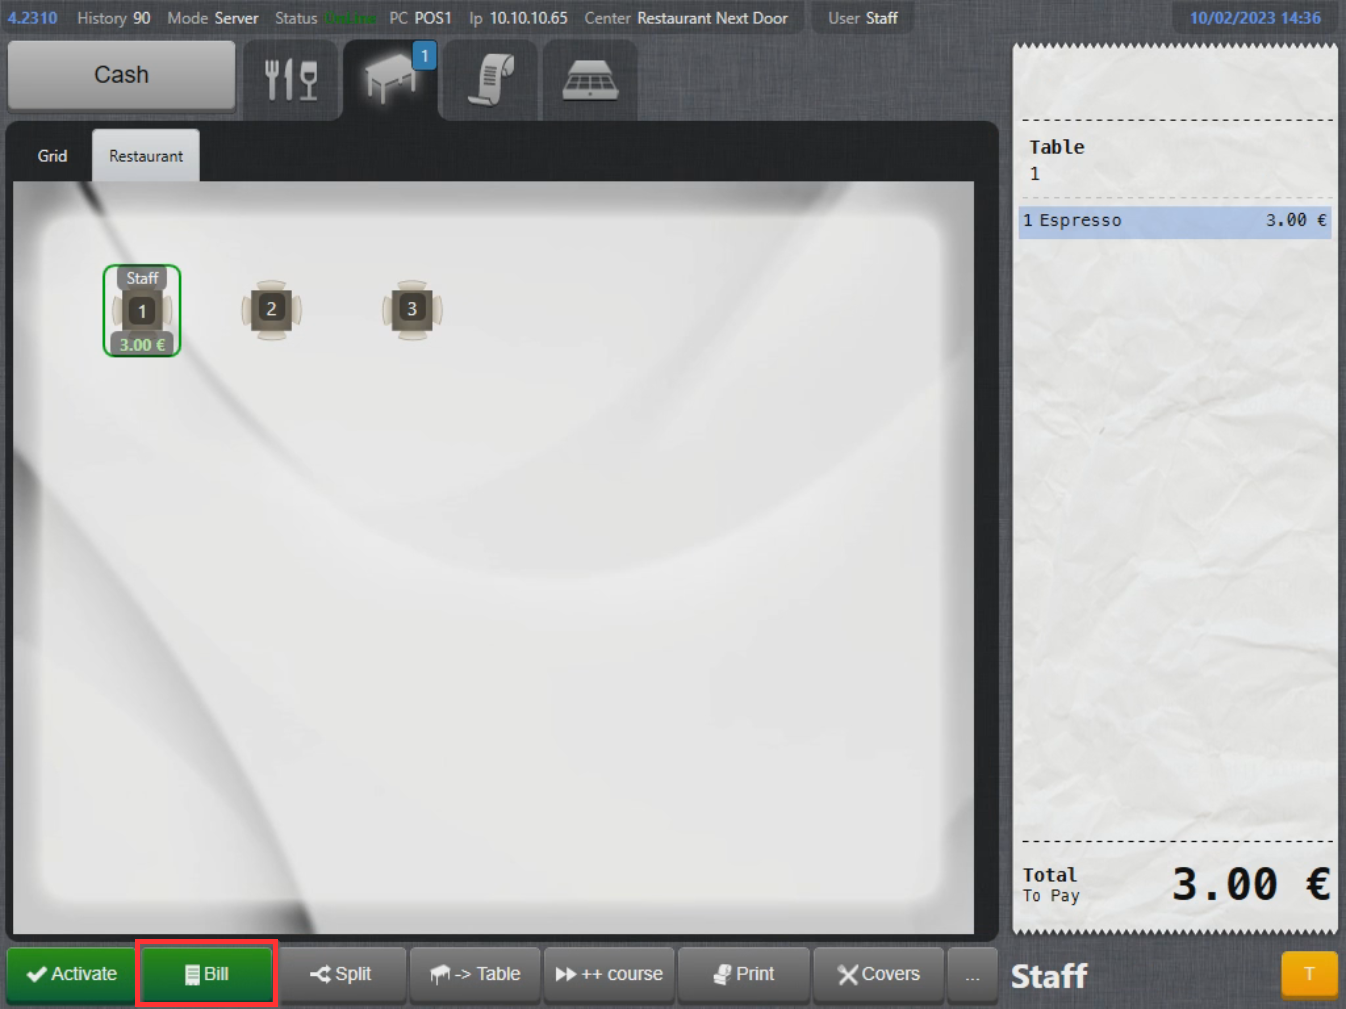
Task: Click the Bill button
Action: point(206,974)
